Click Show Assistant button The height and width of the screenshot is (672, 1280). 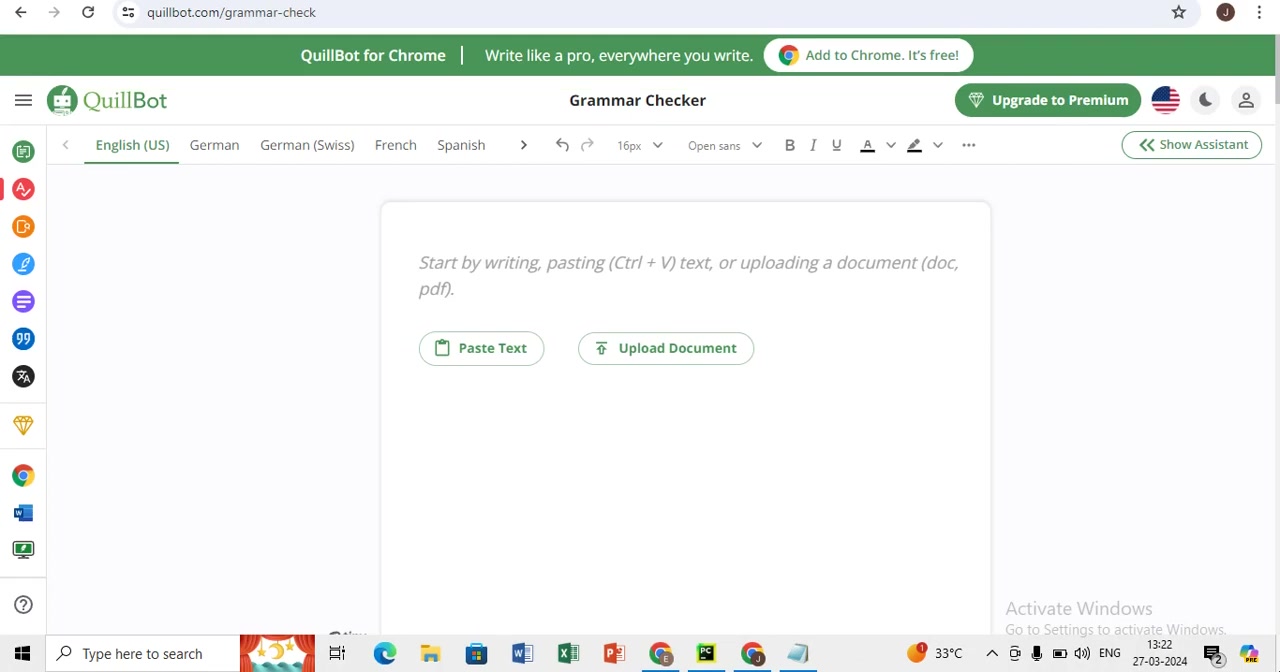(x=1192, y=145)
